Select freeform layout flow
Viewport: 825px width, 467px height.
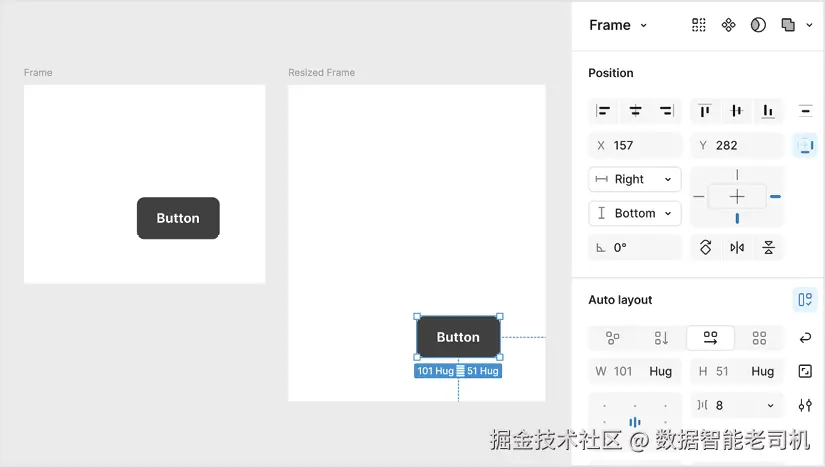pos(612,338)
